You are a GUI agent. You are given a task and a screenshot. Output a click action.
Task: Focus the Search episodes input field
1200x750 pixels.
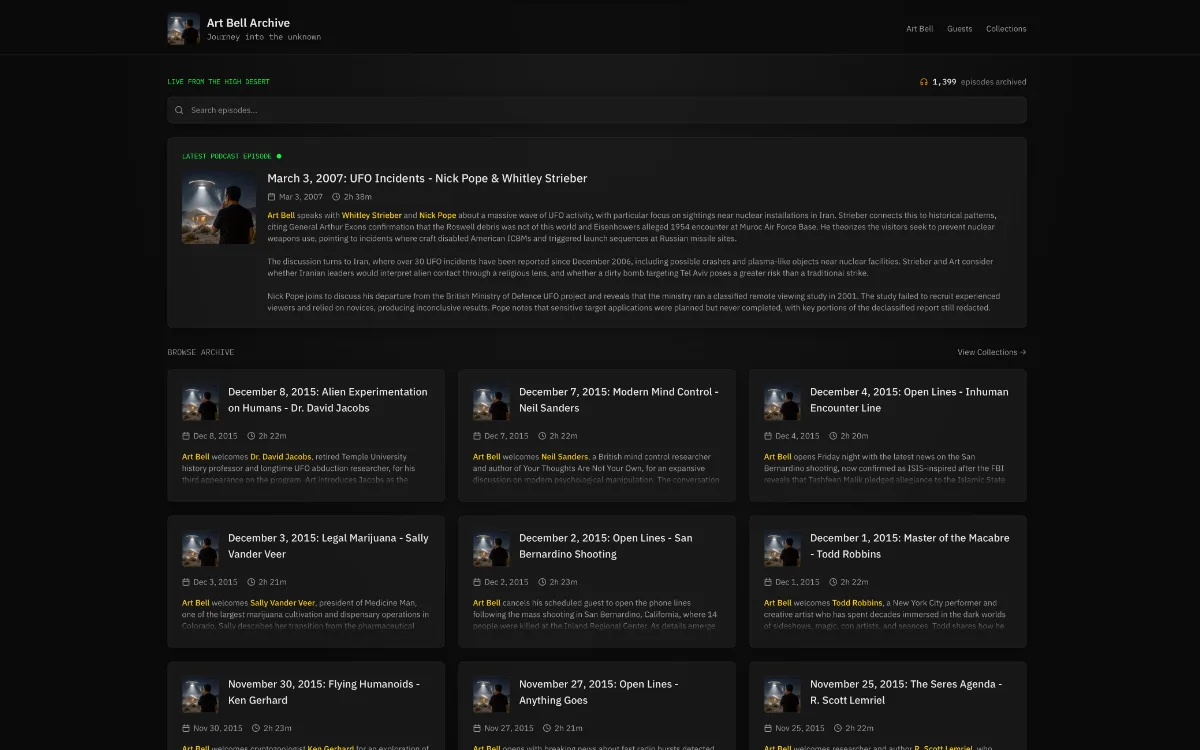click(600, 110)
